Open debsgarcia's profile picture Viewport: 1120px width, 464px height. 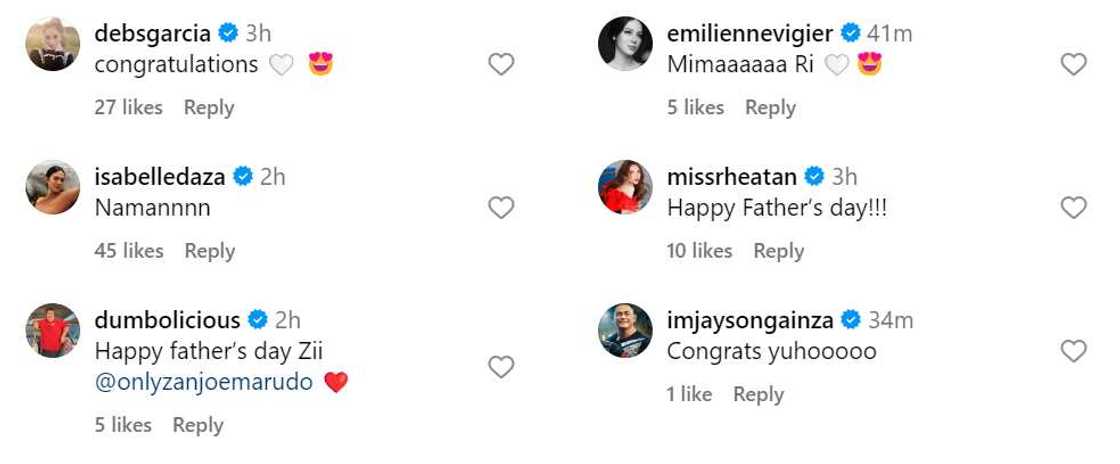tap(53, 44)
